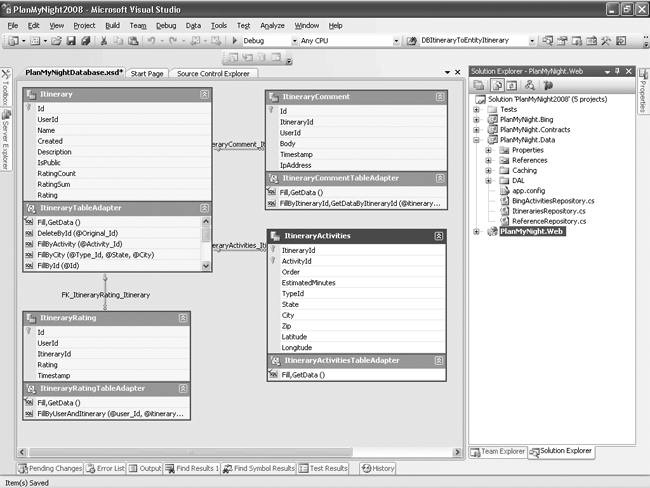Switch to the Source Control Explorer tab
The width and height of the screenshot is (650, 488).
click(213, 74)
